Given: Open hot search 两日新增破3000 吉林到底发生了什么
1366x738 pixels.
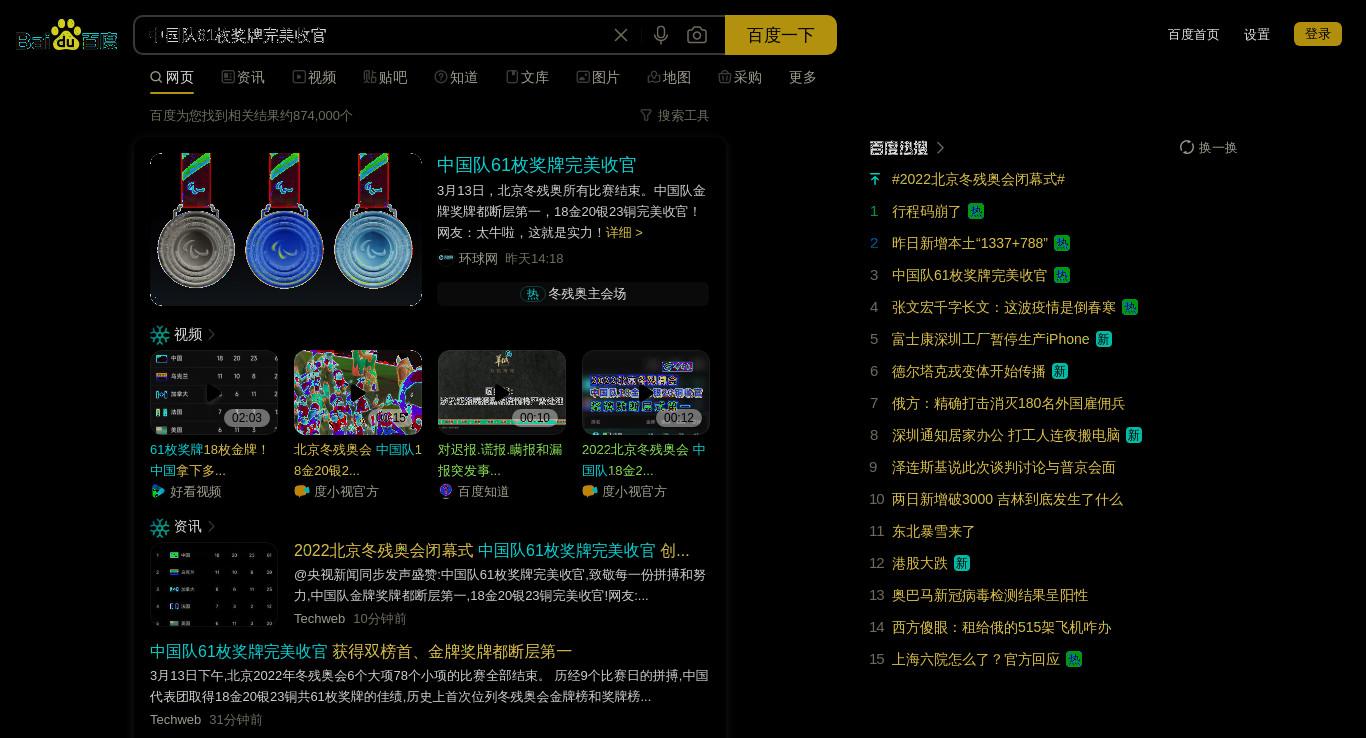Looking at the screenshot, I should click(1007, 499).
